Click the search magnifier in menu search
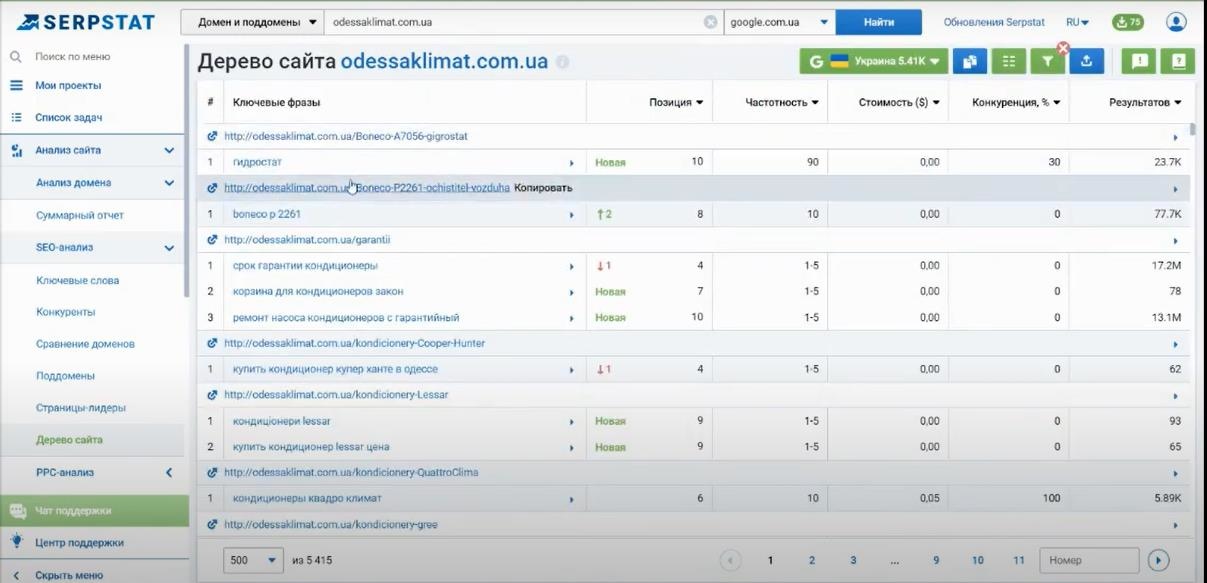This screenshot has width=1207, height=583. pos(16,57)
